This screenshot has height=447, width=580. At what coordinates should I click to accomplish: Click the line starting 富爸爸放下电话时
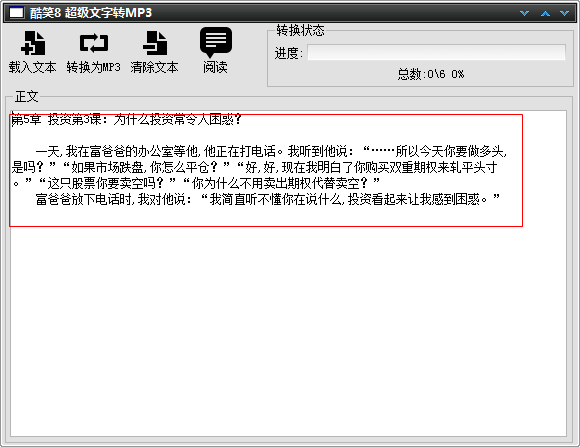coord(268,199)
